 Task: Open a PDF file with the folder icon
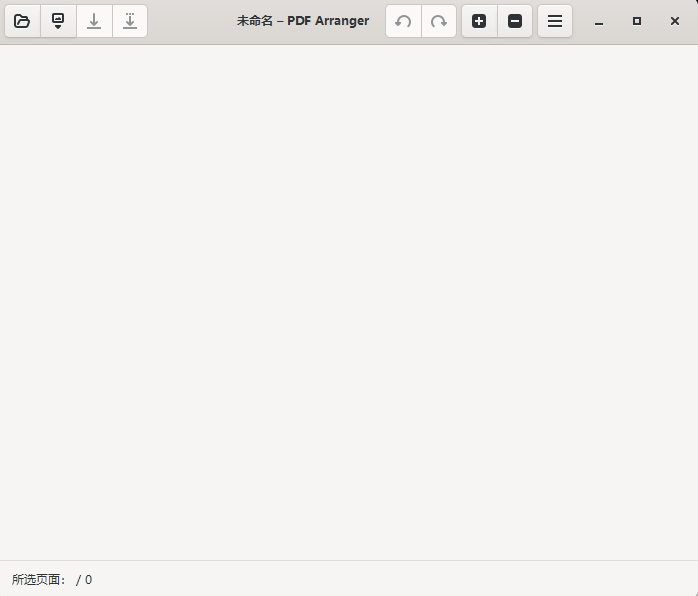(22, 21)
